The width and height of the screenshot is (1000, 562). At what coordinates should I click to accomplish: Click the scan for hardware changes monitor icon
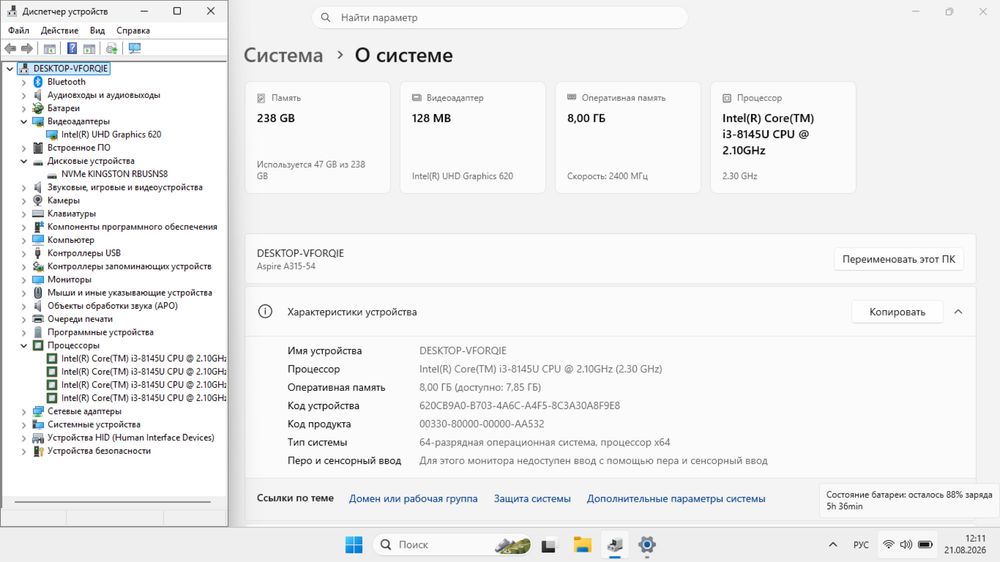point(135,48)
